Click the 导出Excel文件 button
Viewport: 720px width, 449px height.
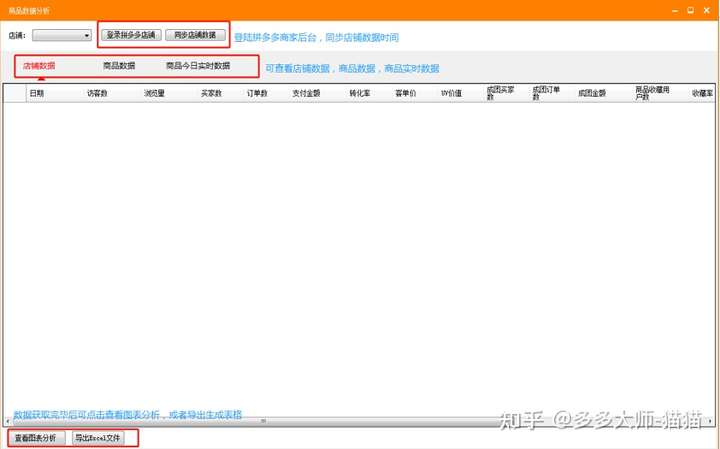(98, 438)
